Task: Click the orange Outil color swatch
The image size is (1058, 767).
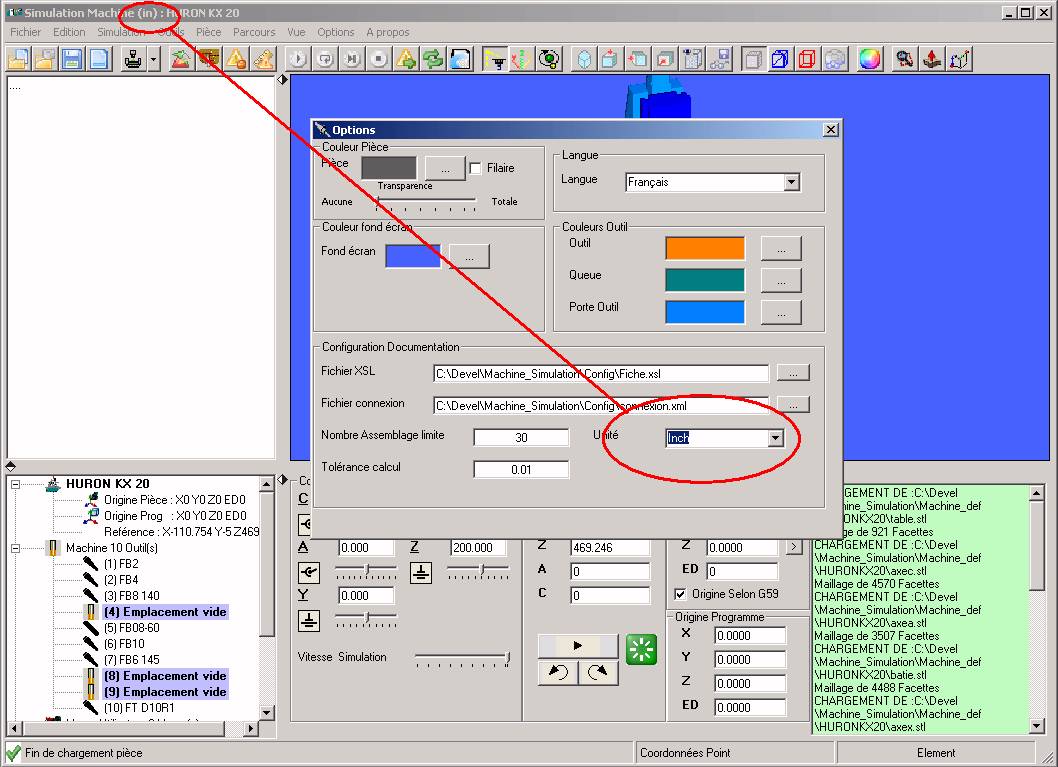Action: point(705,248)
